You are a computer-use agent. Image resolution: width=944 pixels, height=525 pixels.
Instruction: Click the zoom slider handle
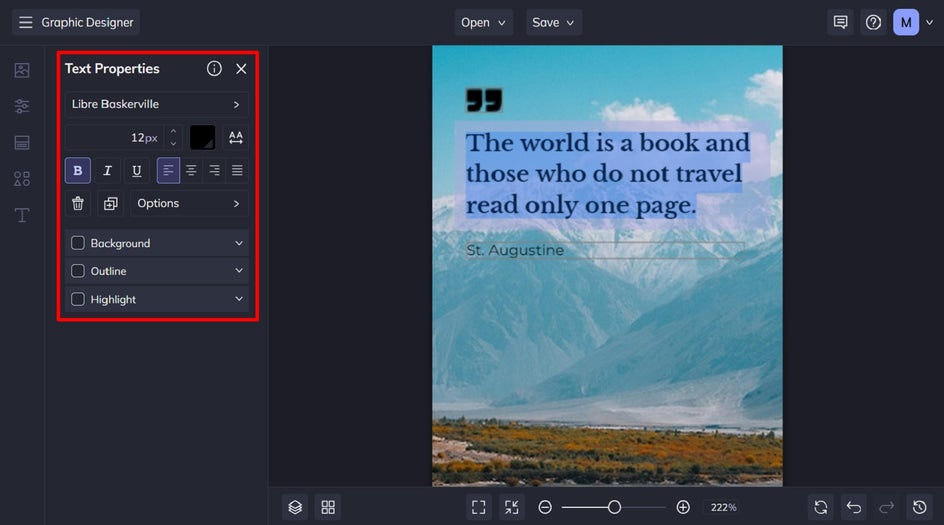[614, 508]
